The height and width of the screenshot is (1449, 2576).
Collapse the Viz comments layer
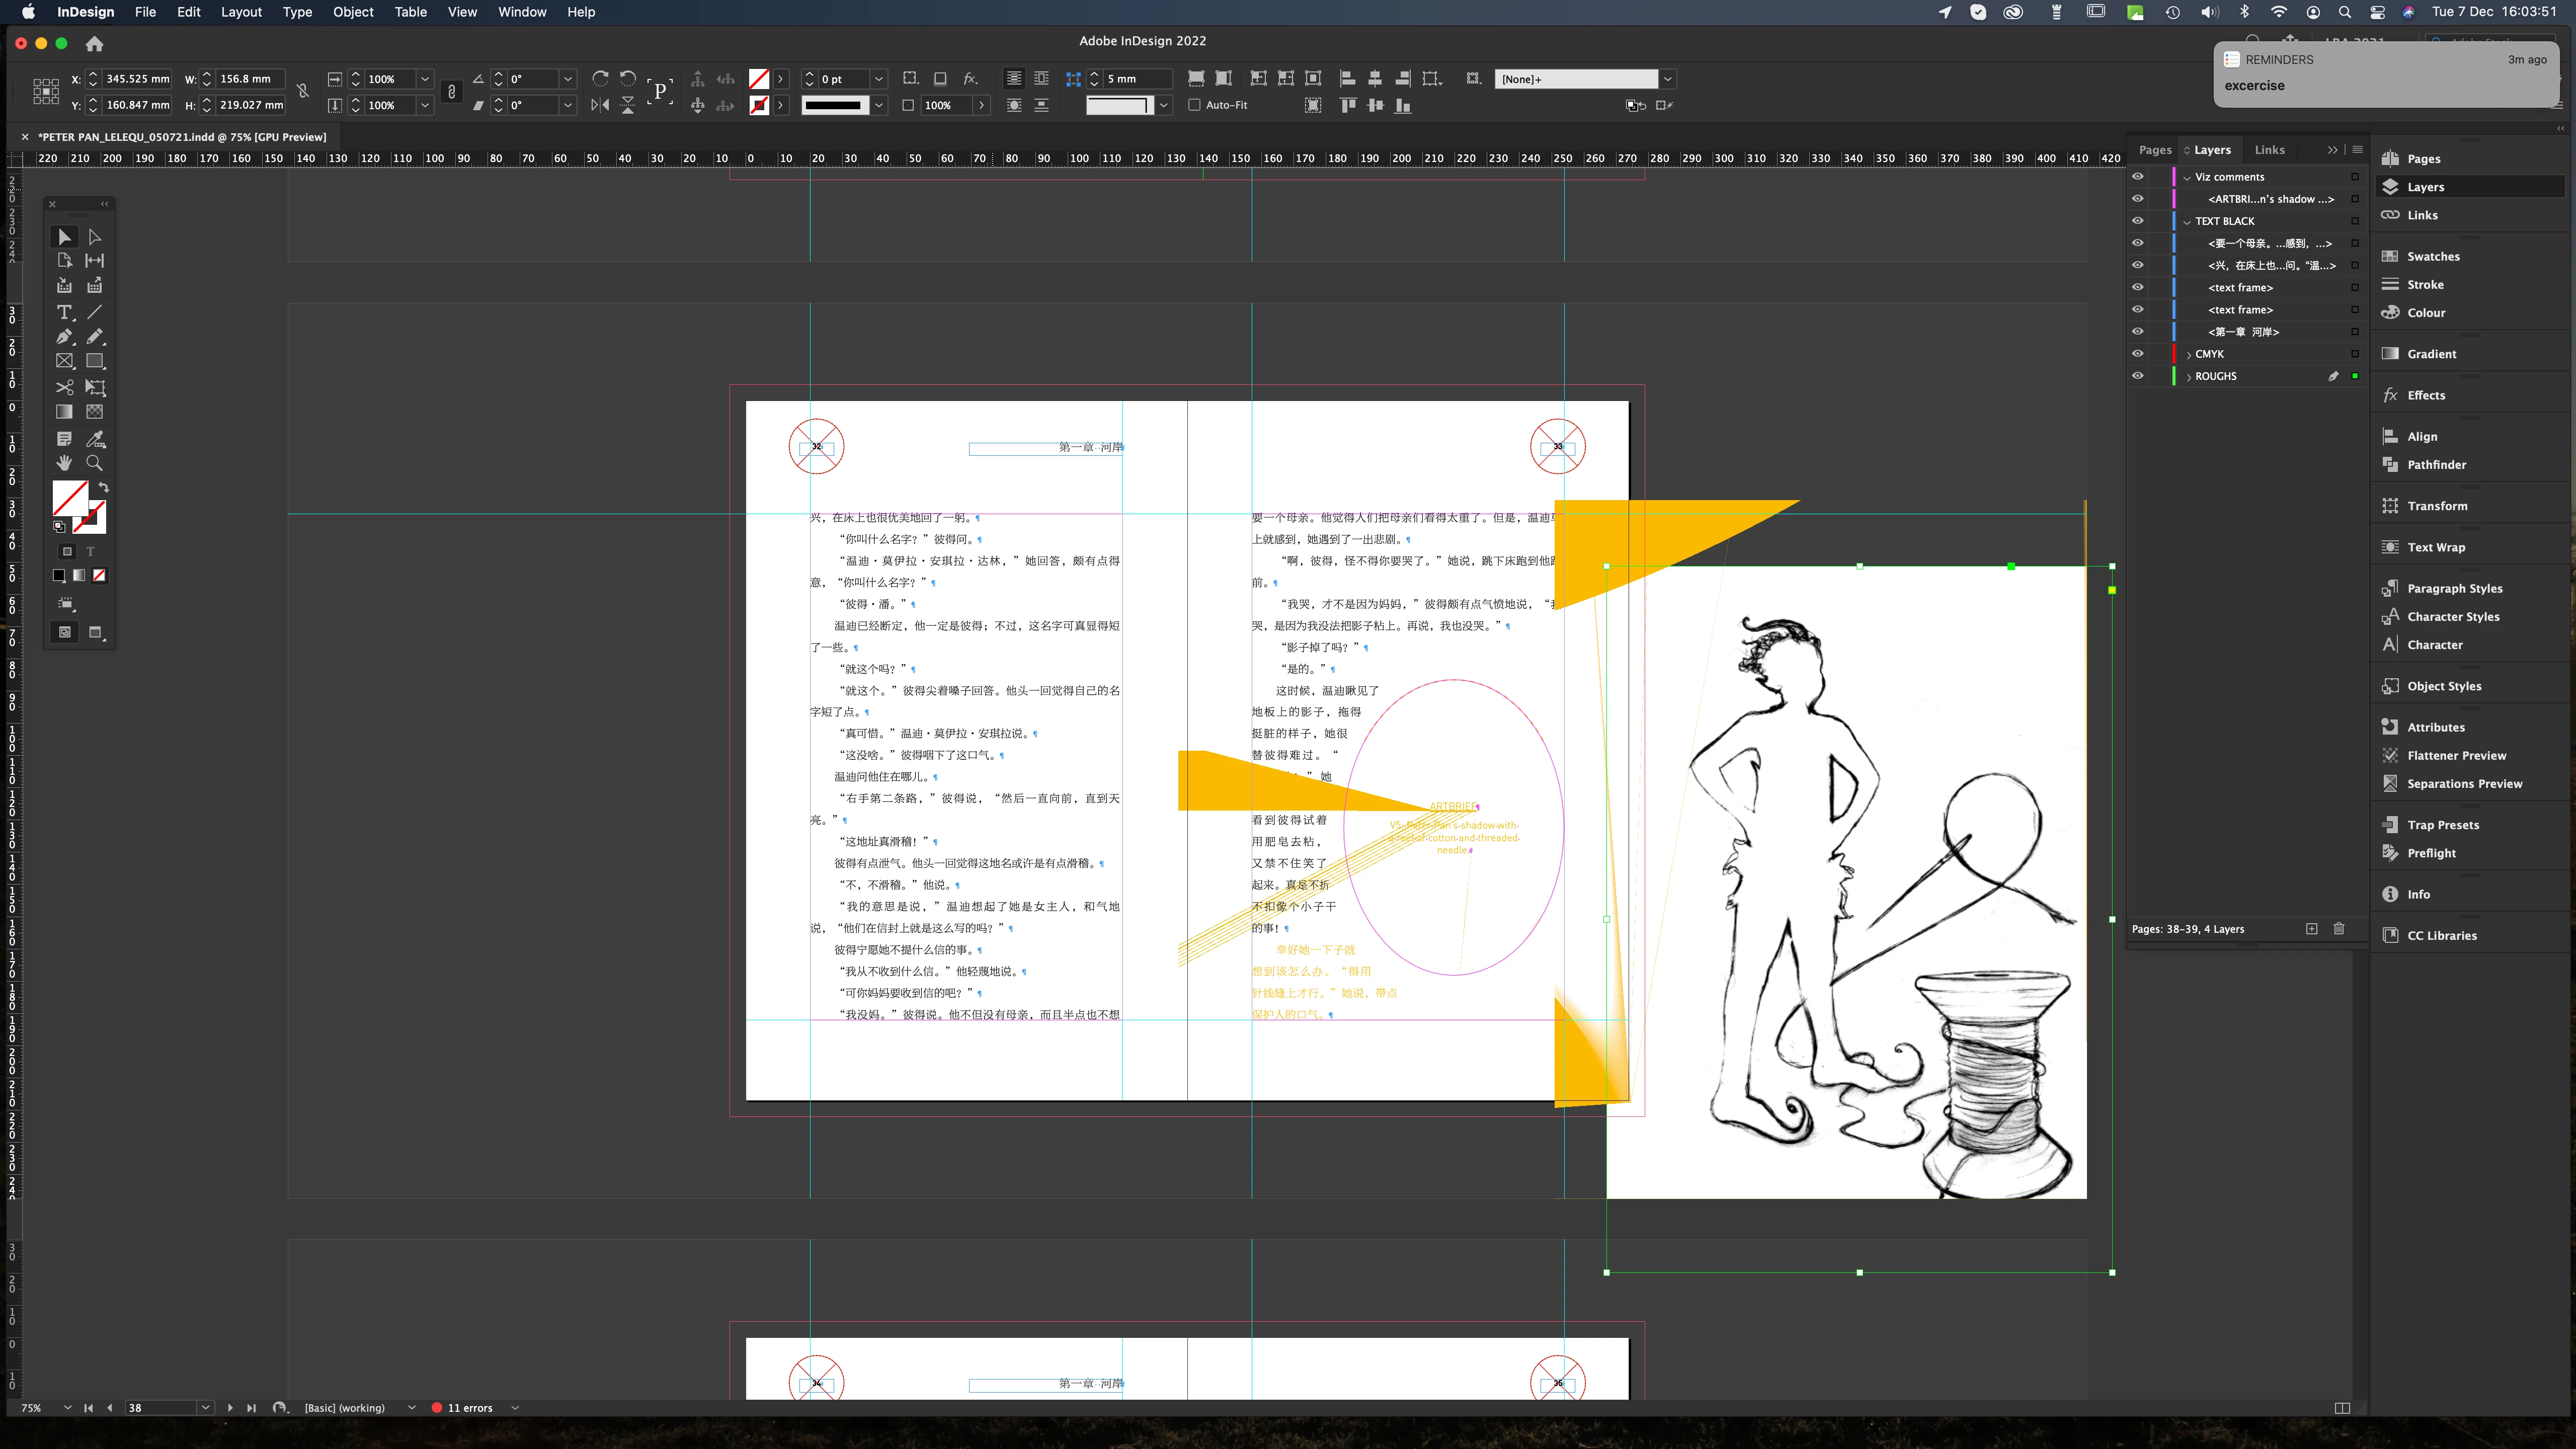coord(2187,177)
